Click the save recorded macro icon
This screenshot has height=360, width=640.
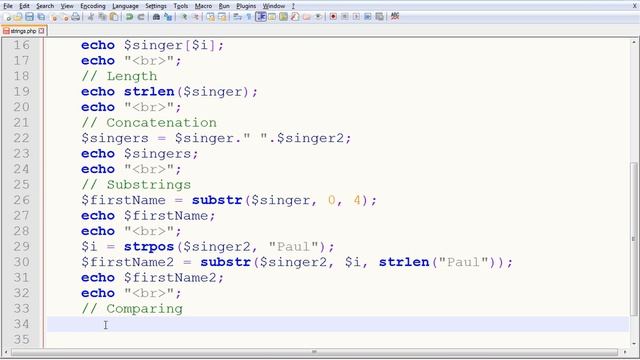coord(379,17)
